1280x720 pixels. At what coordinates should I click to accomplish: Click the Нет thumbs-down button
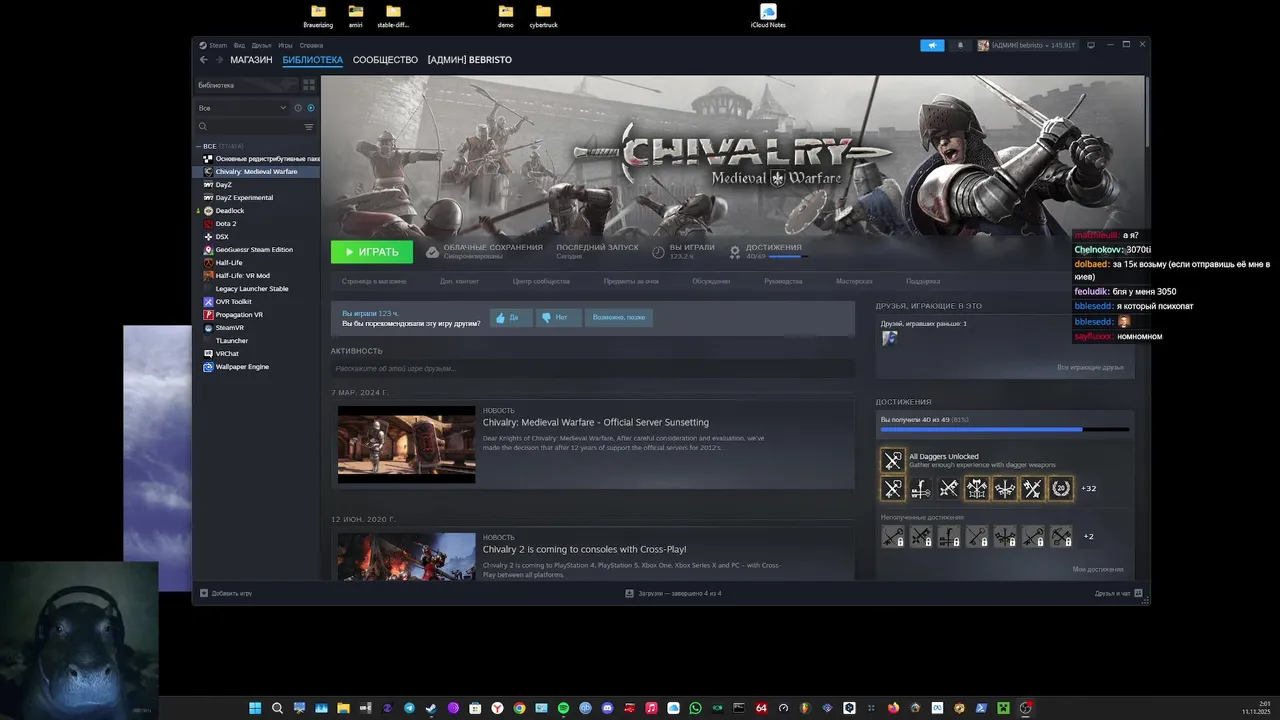coord(558,317)
